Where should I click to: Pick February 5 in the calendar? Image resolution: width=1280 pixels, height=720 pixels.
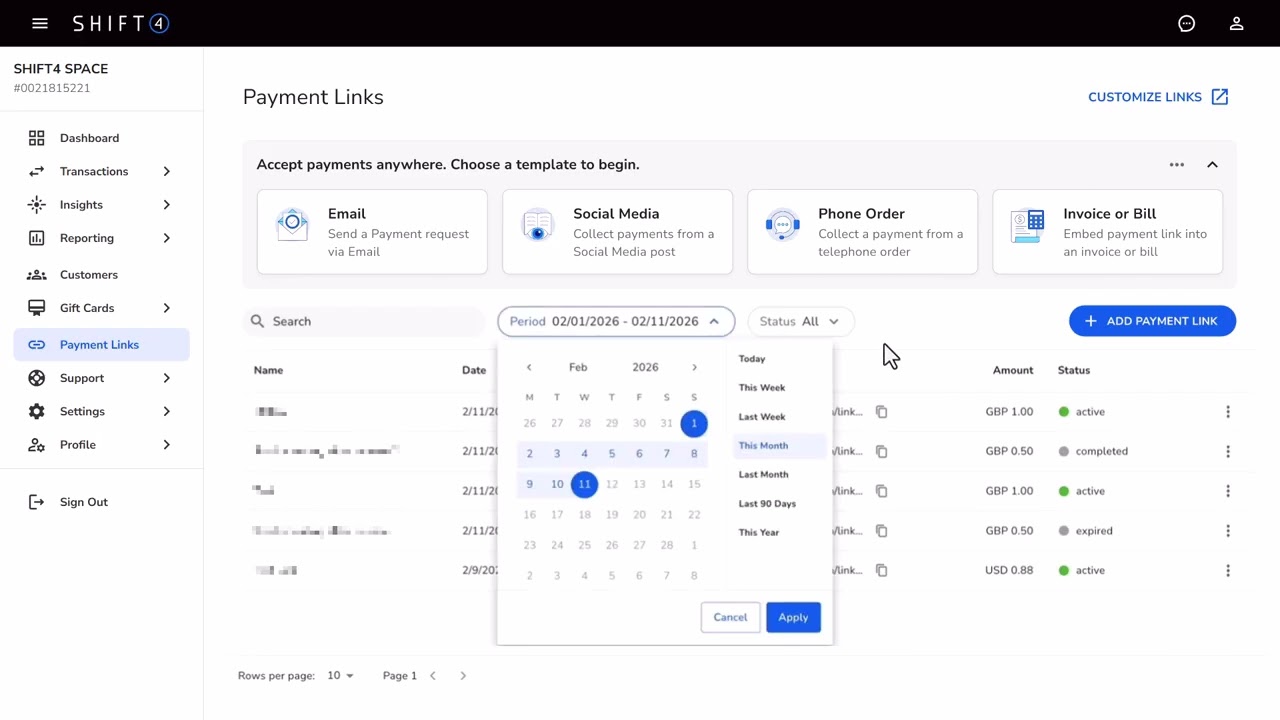pos(612,454)
